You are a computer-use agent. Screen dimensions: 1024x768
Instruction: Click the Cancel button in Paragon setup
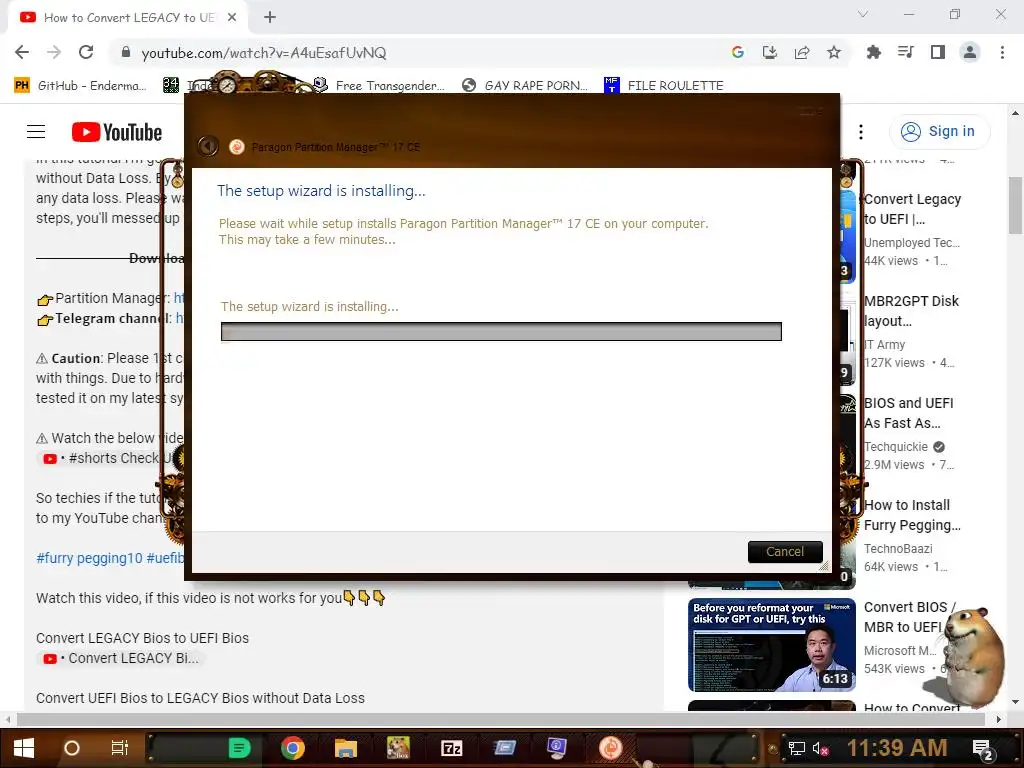pos(784,552)
